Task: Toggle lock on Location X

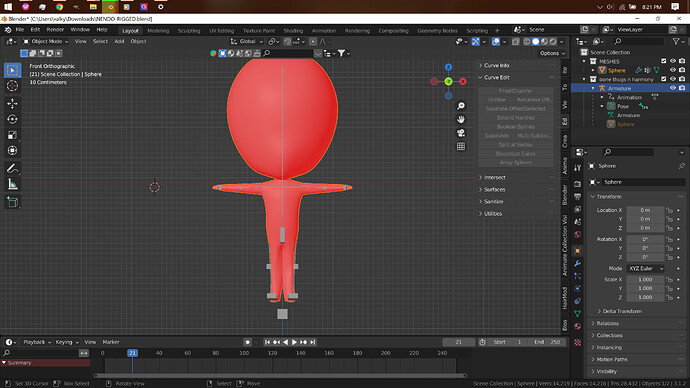Action: coord(669,210)
